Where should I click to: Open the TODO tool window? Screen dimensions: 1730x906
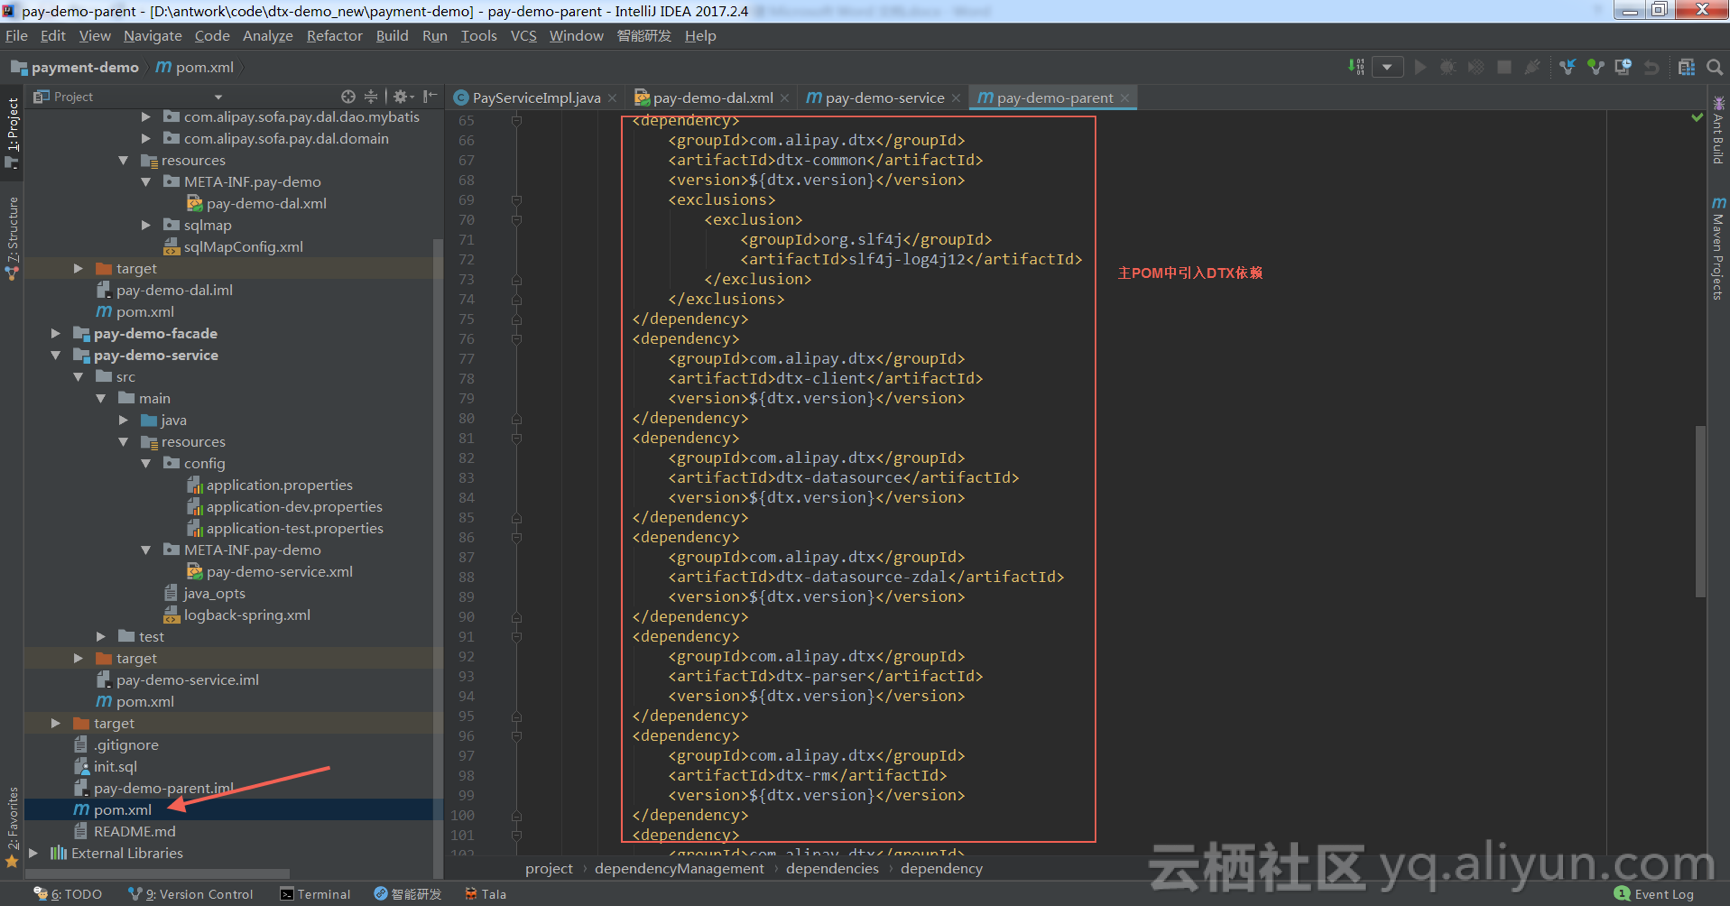[68, 894]
